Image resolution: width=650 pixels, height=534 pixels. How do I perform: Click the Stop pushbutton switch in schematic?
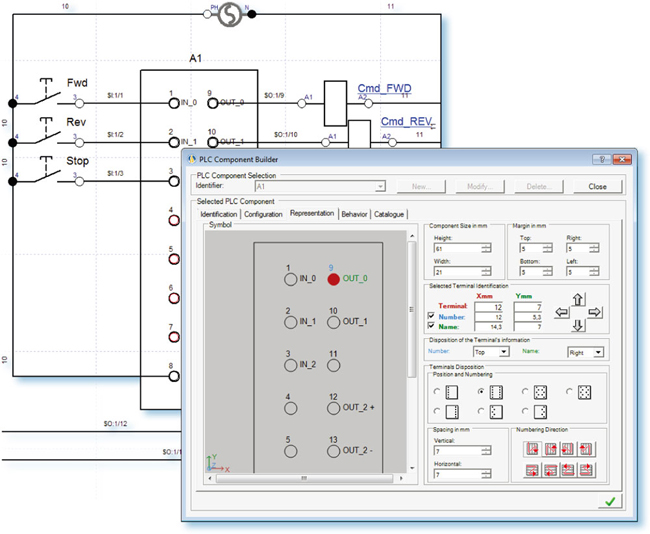[46, 171]
